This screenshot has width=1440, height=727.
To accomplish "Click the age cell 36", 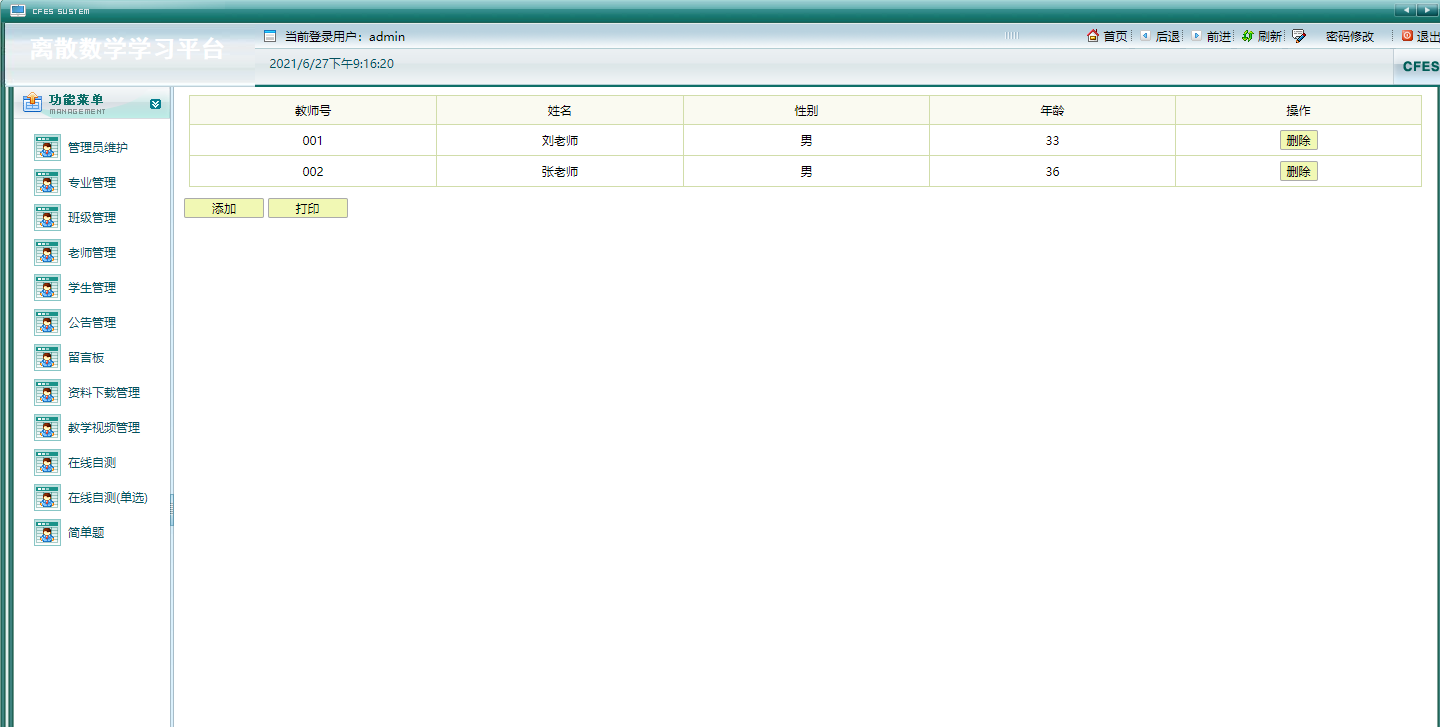I will point(1052,172).
